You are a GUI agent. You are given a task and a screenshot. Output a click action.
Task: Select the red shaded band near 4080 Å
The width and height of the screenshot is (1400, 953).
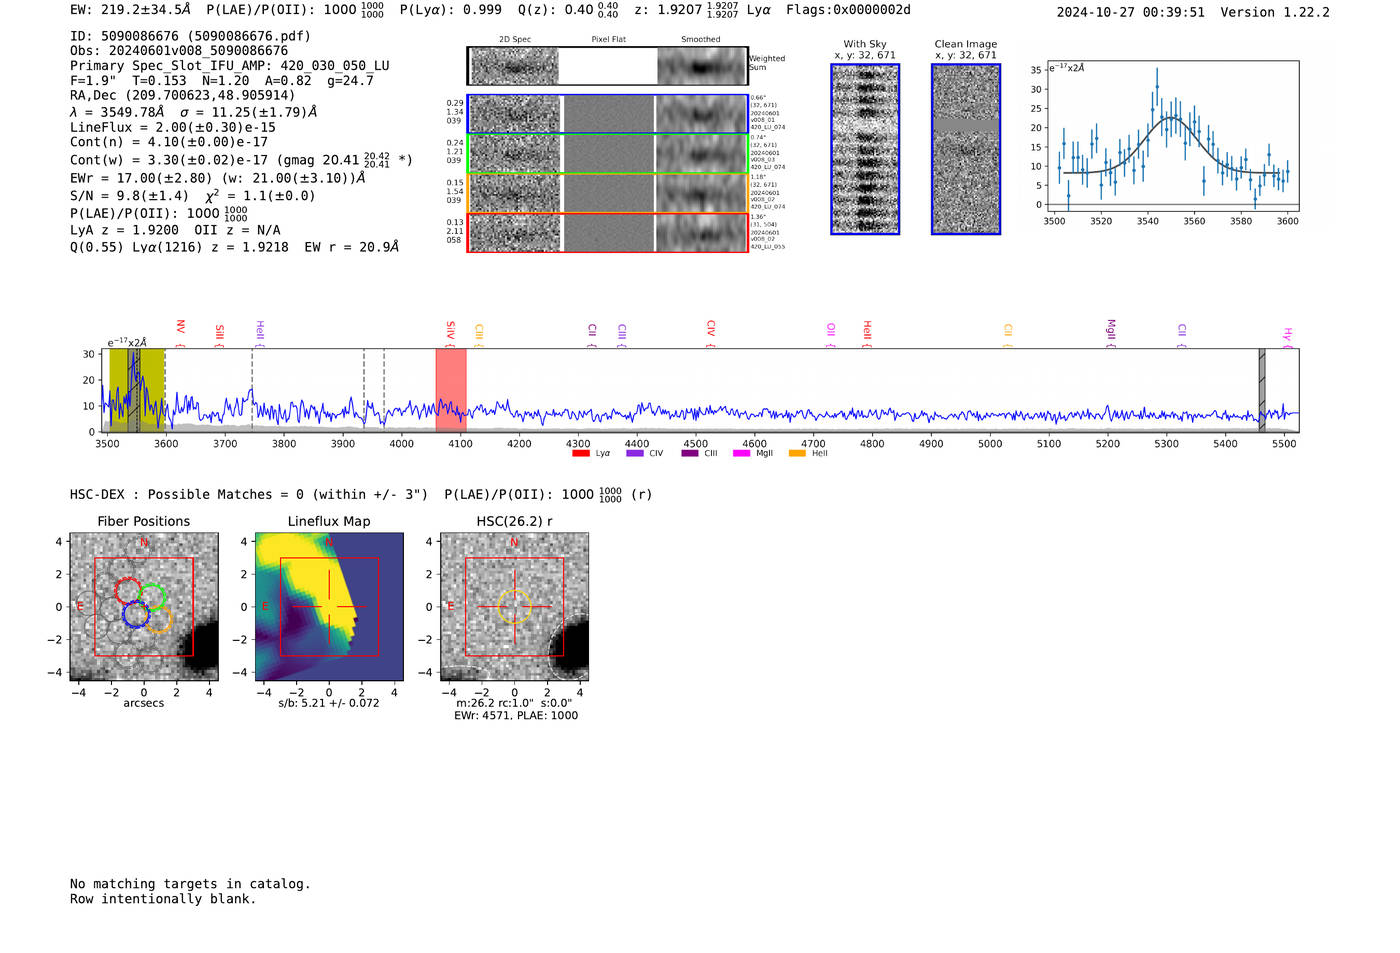(x=451, y=390)
